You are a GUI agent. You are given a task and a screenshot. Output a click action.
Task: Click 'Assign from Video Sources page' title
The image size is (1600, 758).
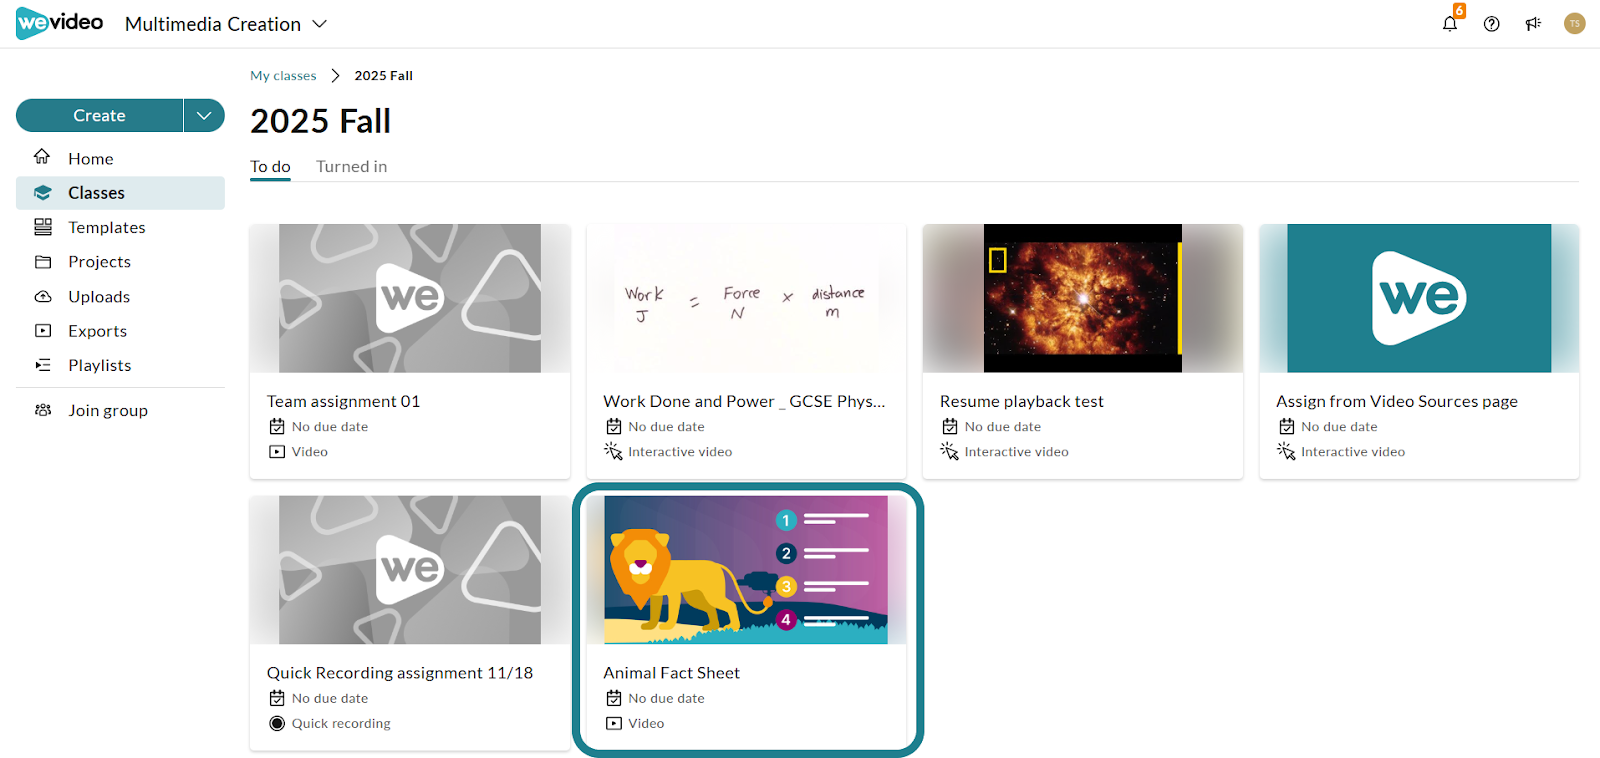(x=1397, y=401)
